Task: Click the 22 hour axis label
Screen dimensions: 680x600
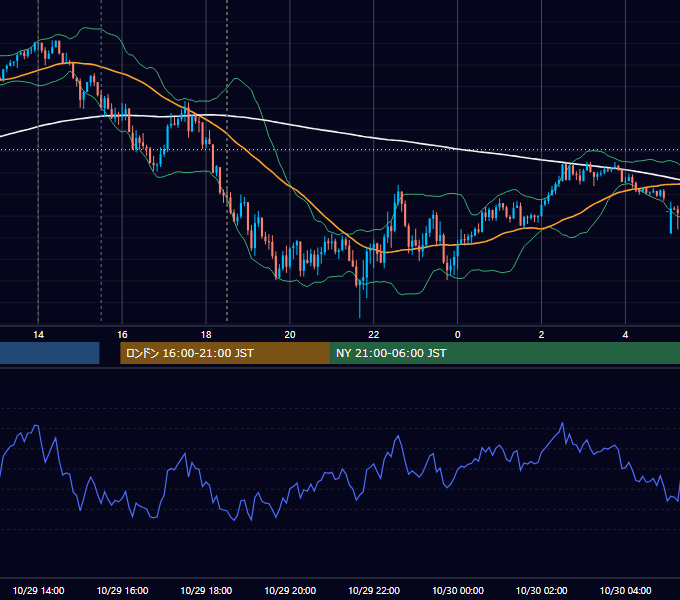Action: pyautogui.click(x=373, y=335)
